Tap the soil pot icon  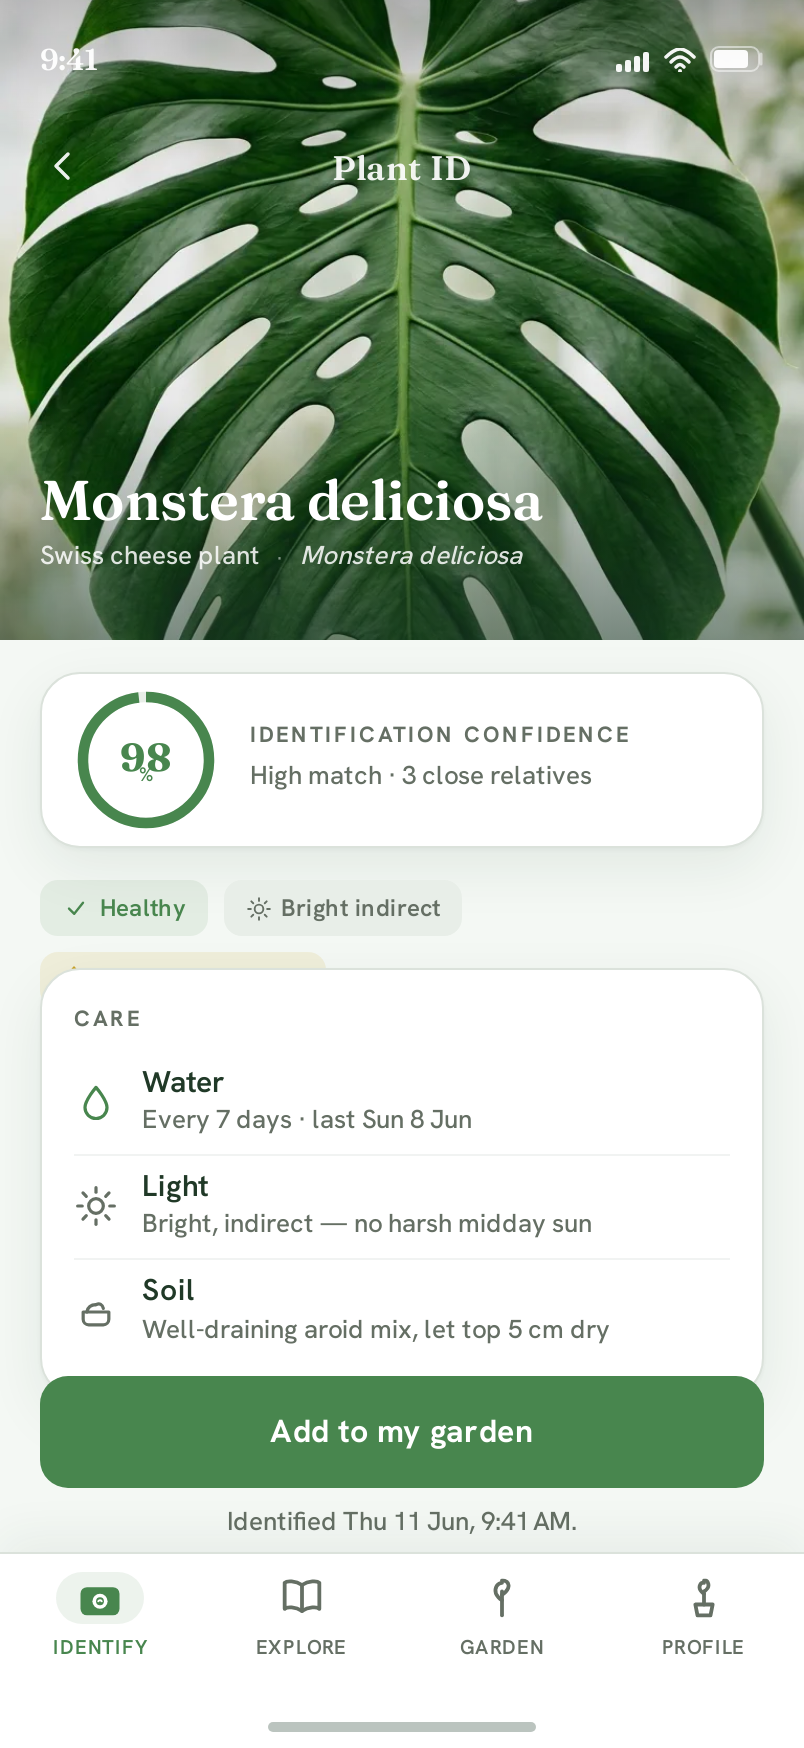(x=96, y=1314)
